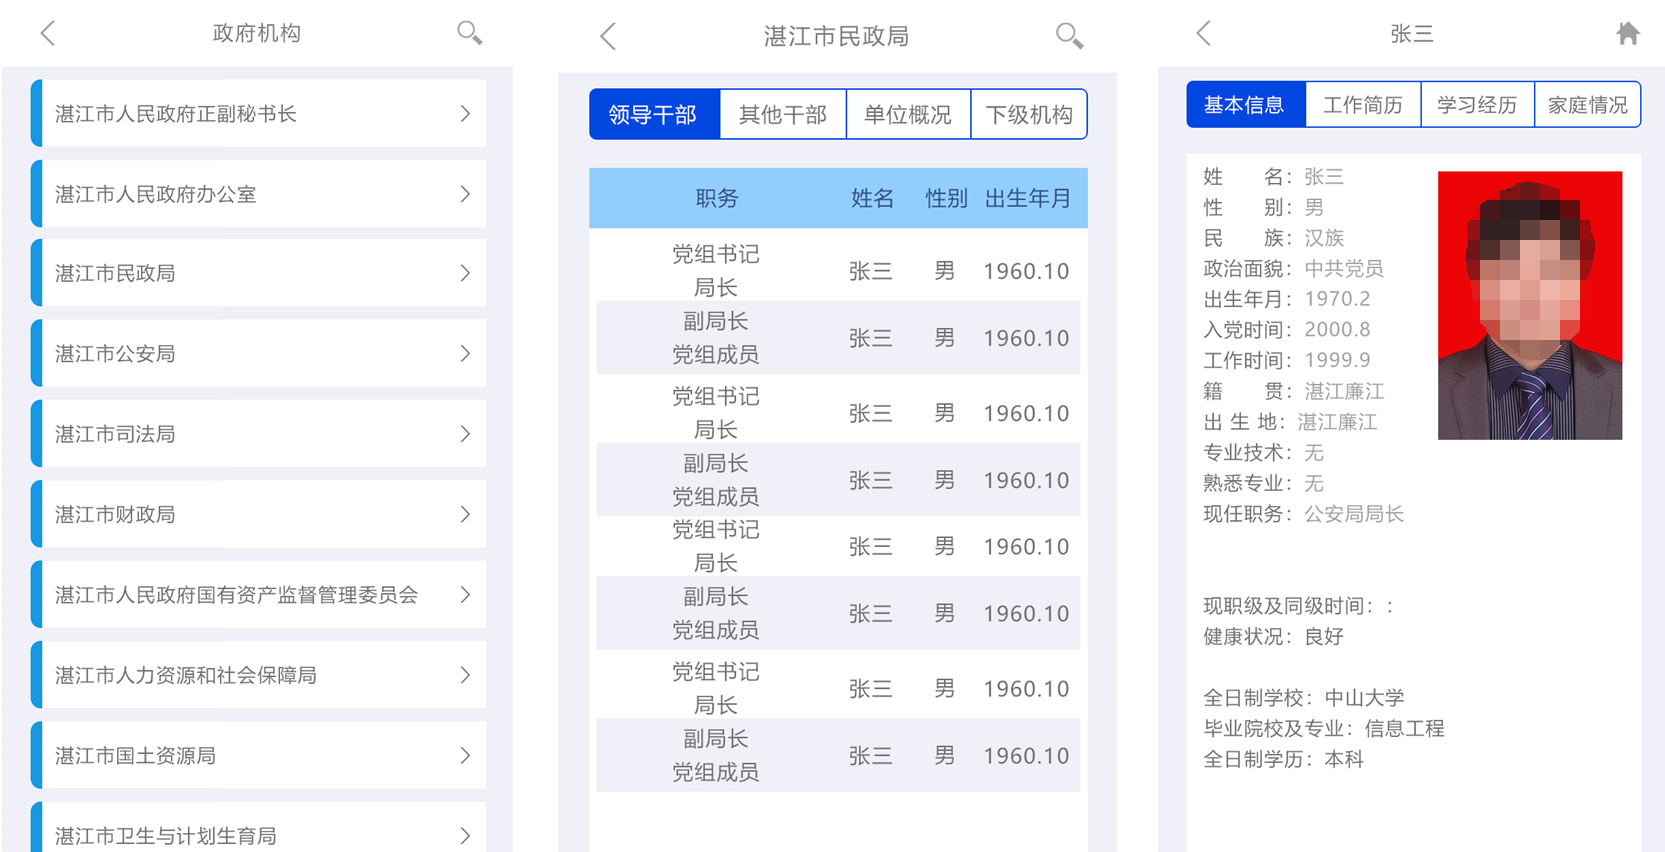Expand 湛江市人民政府正副秘书长 chevron
Screen dimensions: 1665x852
465,114
